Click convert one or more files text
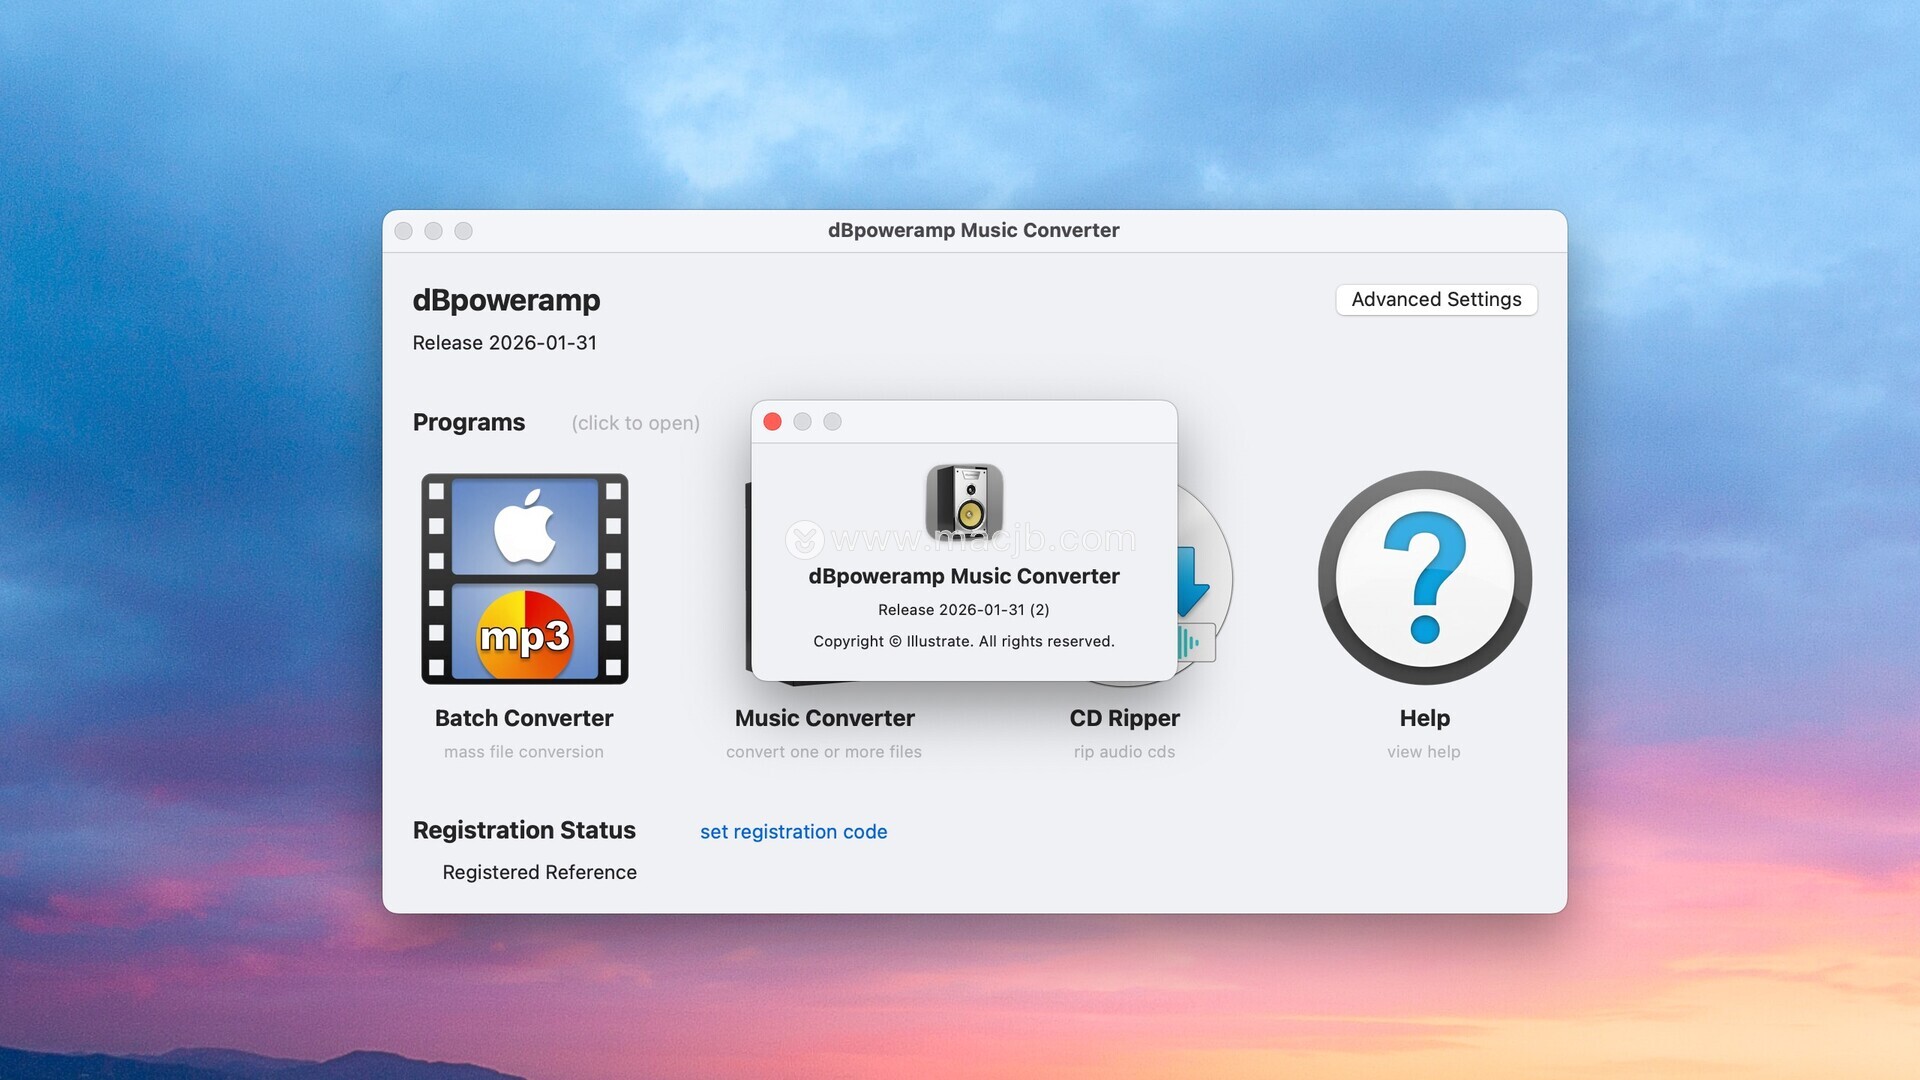The image size is (1920, 1080). point(824,752)
